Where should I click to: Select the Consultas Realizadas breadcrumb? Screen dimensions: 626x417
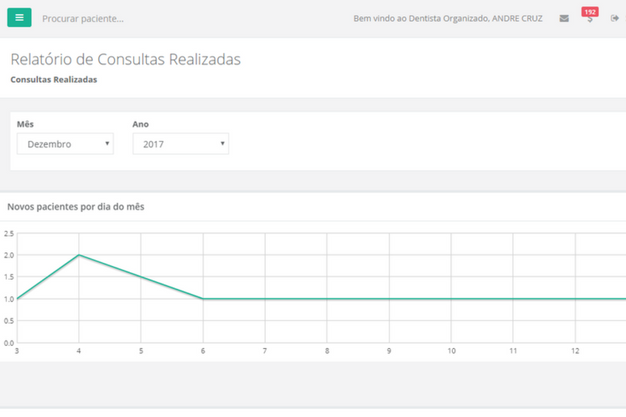click(x=54, y=79)
